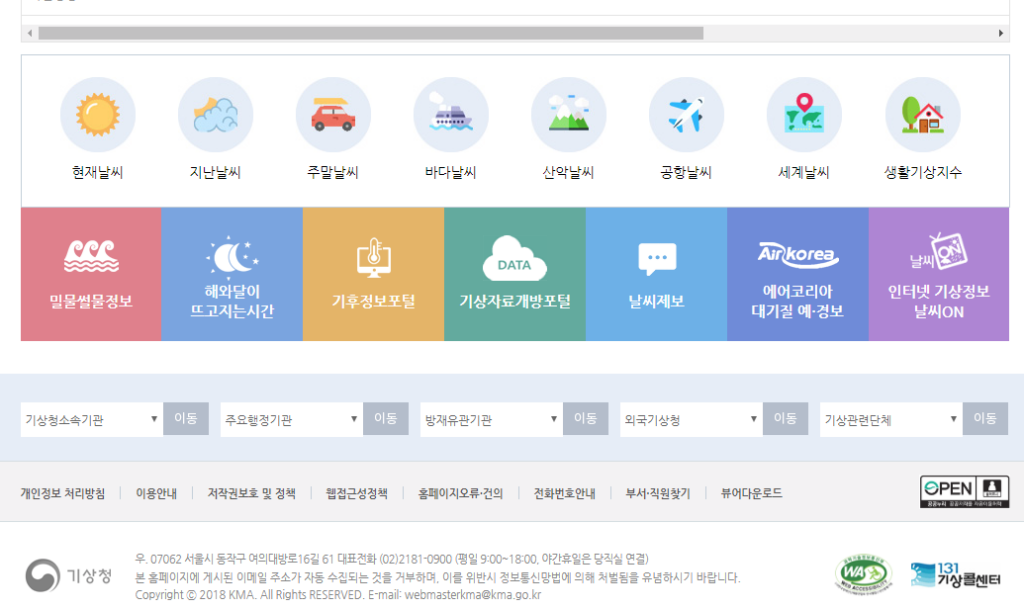The image size is (1024, 609).
Task: Click the 공항날씨 text label
Action: pos(686,172)
